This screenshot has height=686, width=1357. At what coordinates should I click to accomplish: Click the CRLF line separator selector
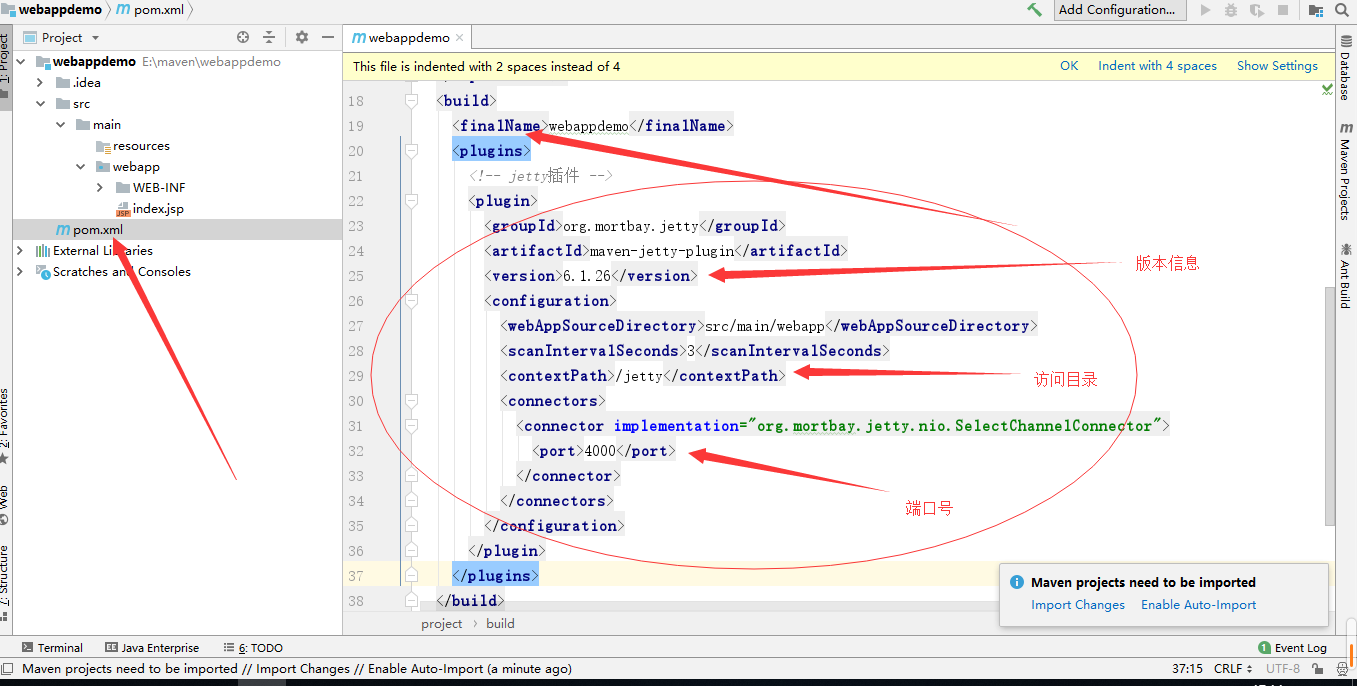(x=1233, y=669)
